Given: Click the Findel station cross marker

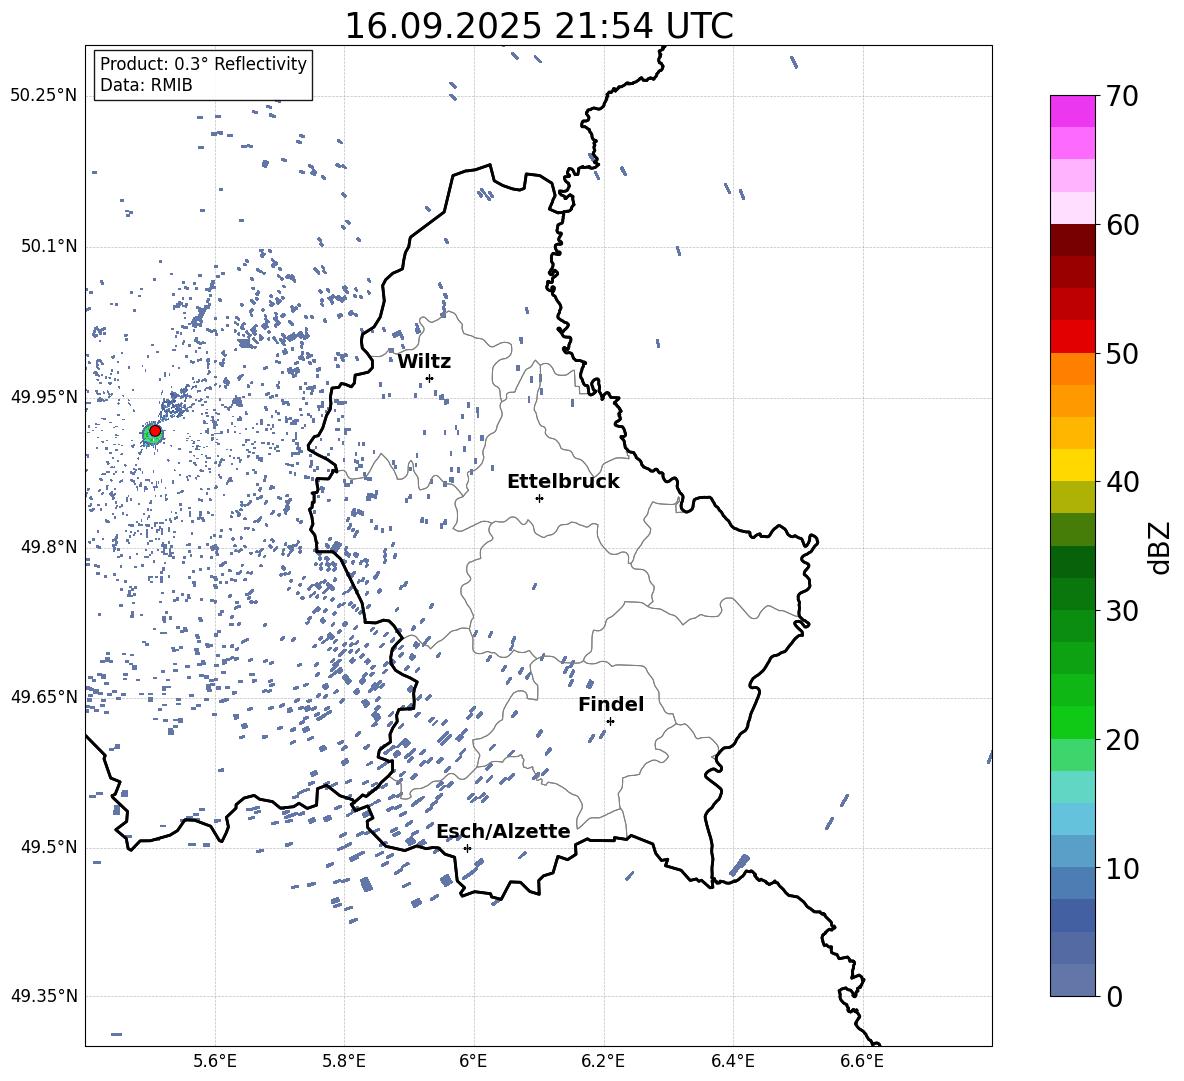Looking at the screenshot, I should (x=610, y=721).
